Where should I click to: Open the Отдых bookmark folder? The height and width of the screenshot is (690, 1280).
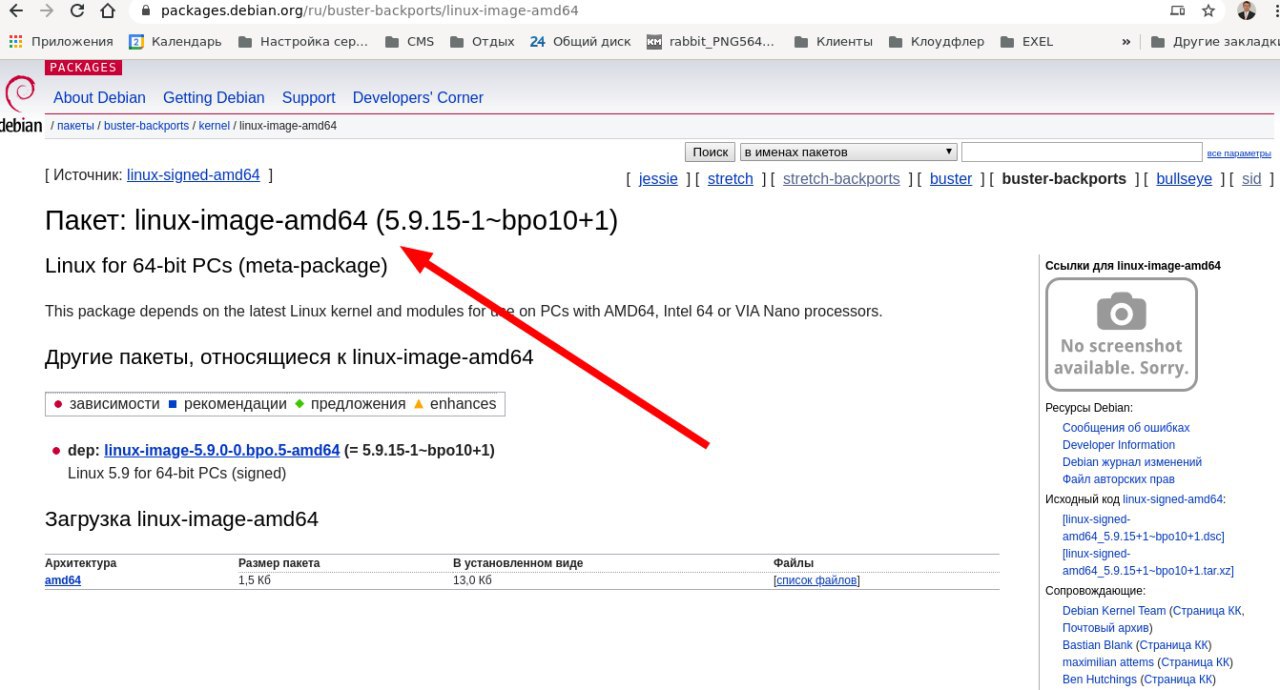point(482,41)
